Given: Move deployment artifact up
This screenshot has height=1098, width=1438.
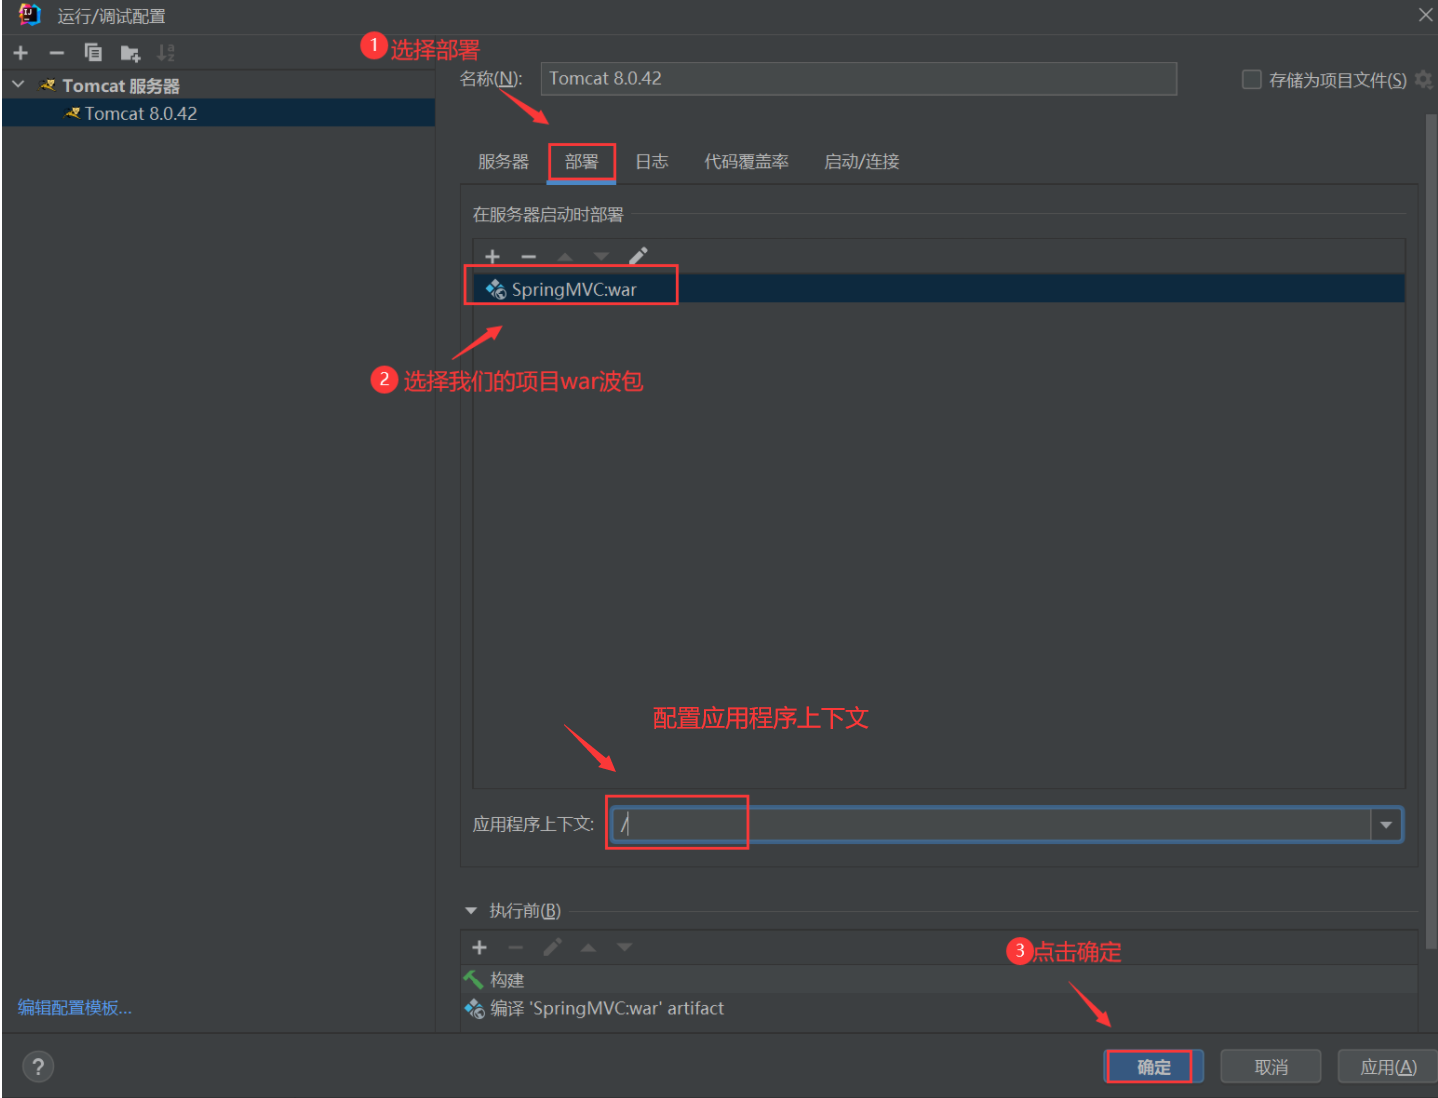Looking at the screenshot, I should click(x=565, y=257).
